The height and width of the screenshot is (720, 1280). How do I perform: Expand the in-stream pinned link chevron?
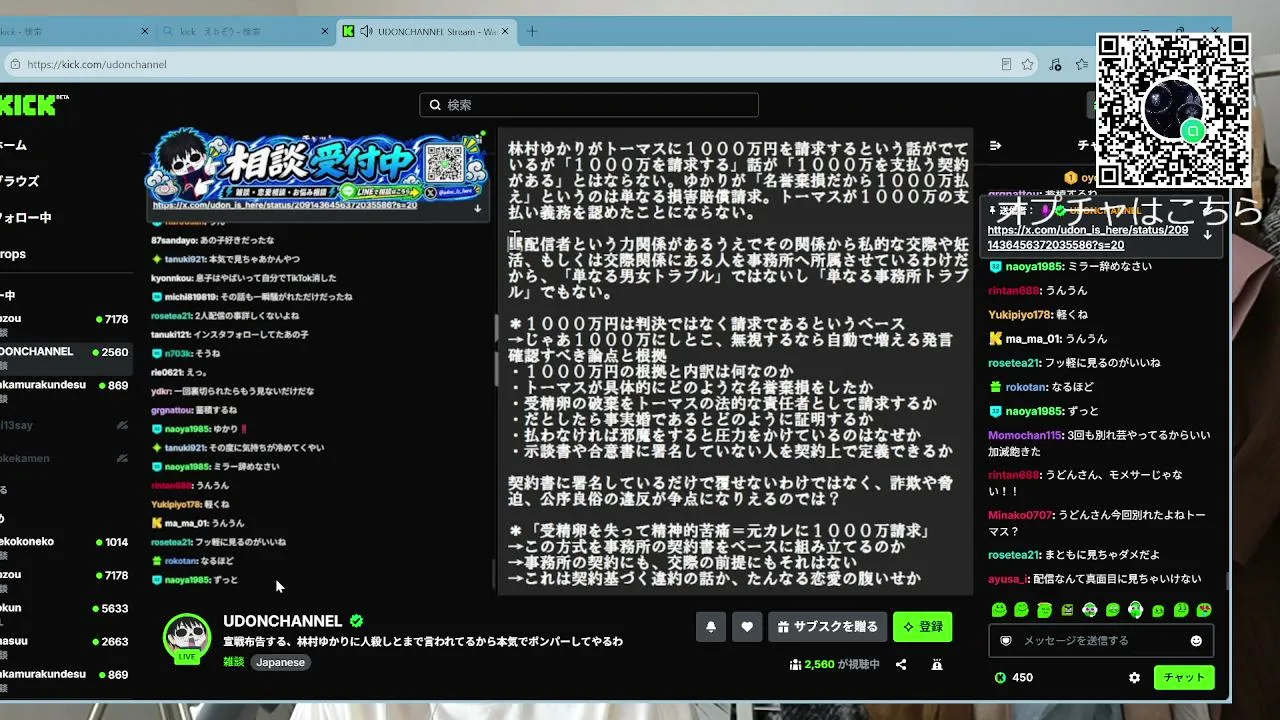click(477, 209)
